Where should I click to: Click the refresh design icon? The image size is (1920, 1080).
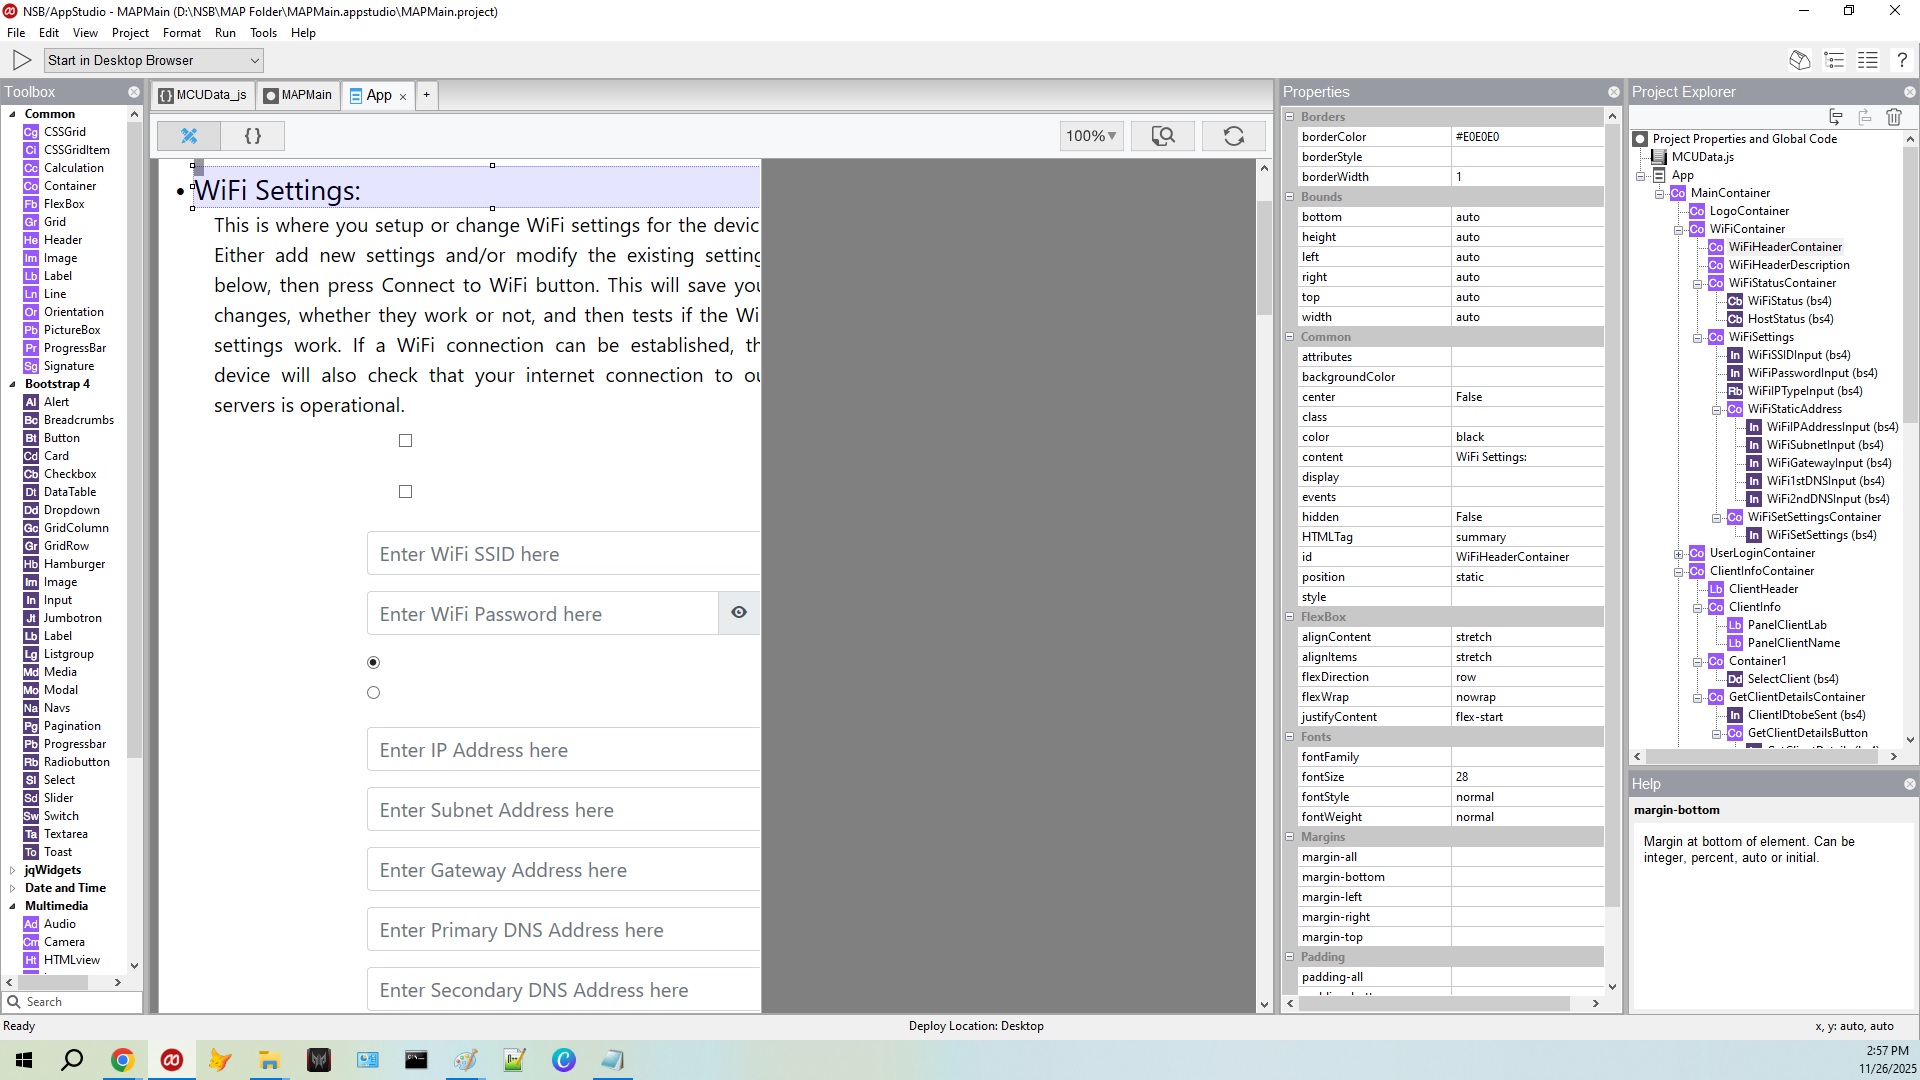(x=1233, y=136)
